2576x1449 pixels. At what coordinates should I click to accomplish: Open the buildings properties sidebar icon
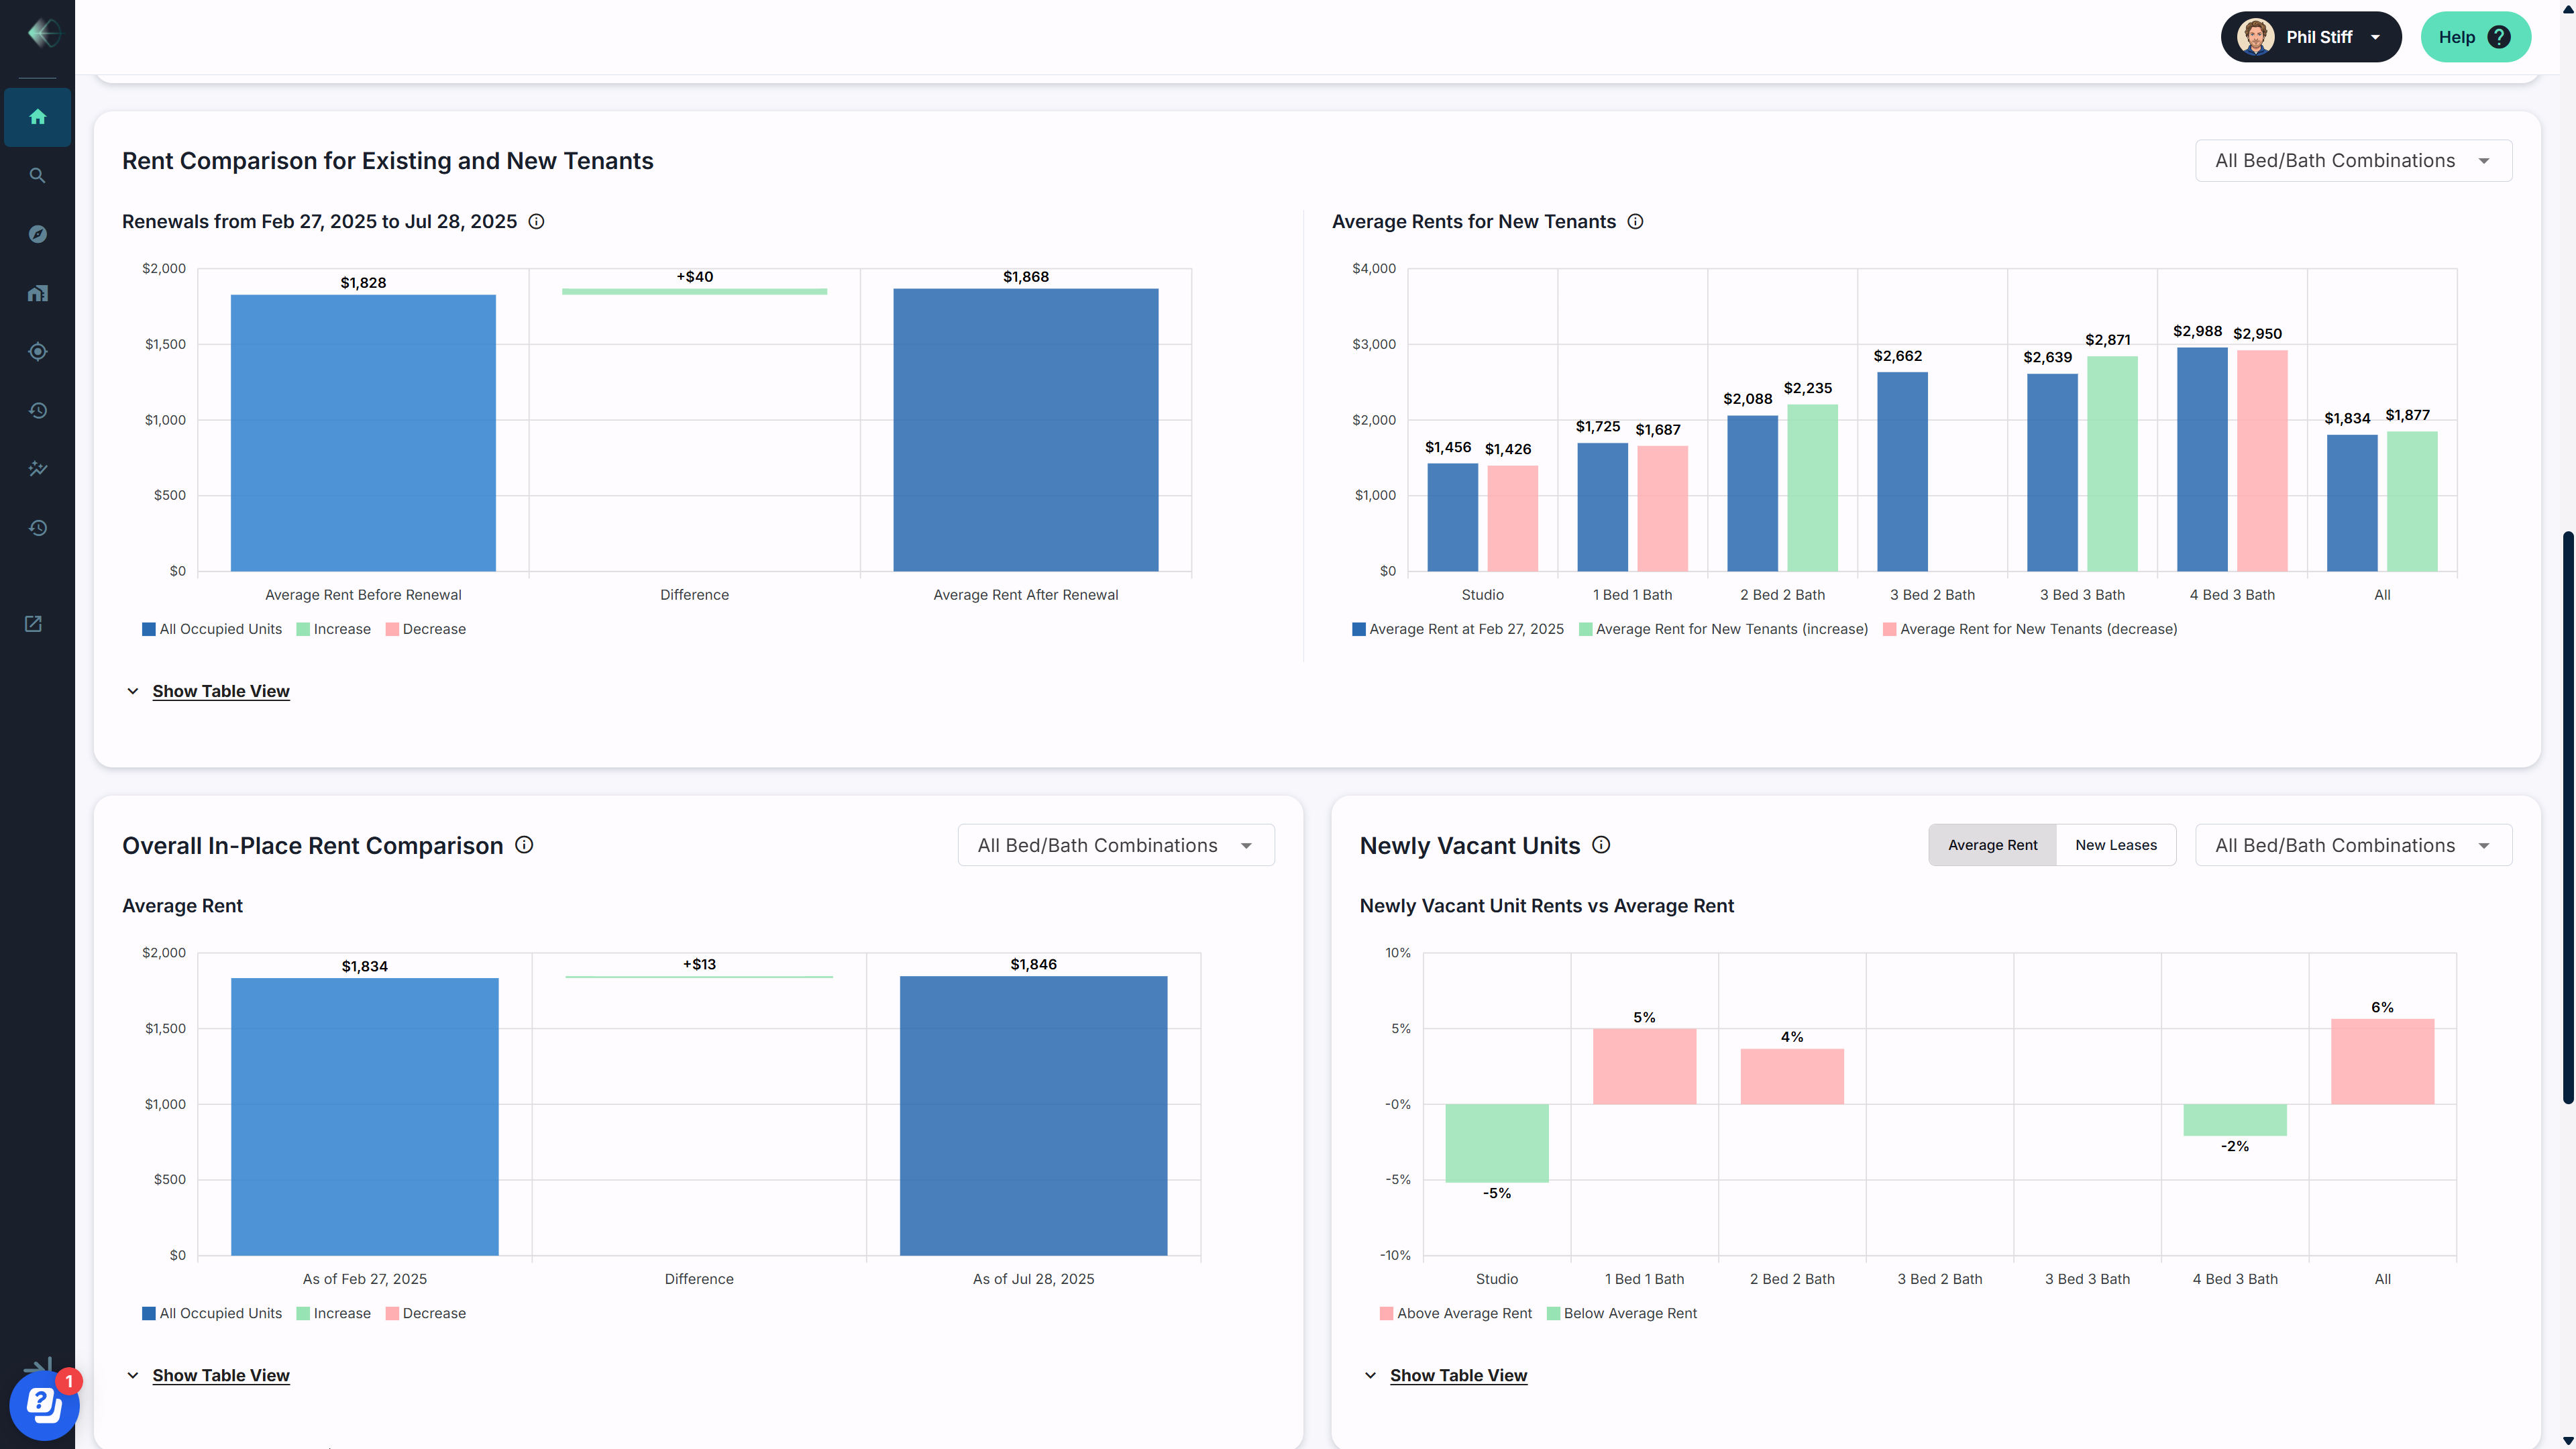point(37,293)
